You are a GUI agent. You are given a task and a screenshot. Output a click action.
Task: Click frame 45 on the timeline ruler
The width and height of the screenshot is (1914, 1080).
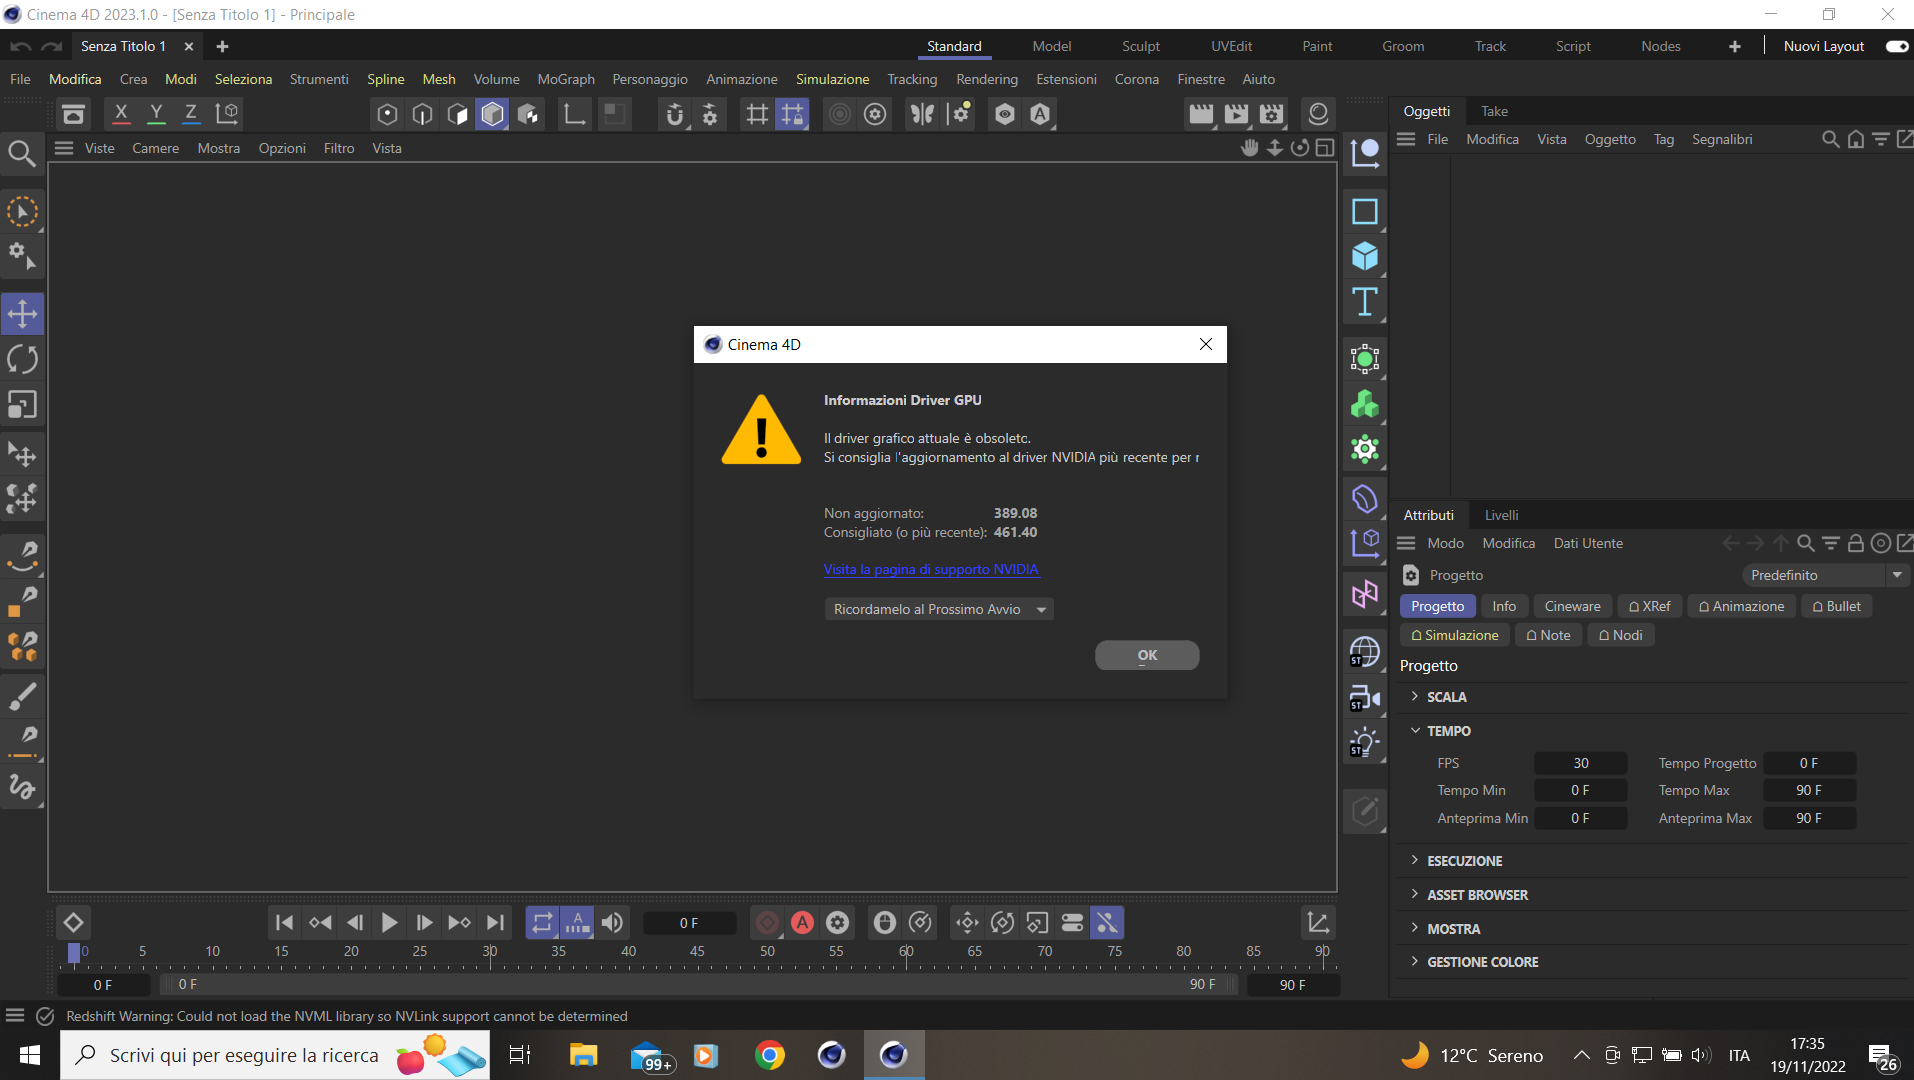pos(697,951)
